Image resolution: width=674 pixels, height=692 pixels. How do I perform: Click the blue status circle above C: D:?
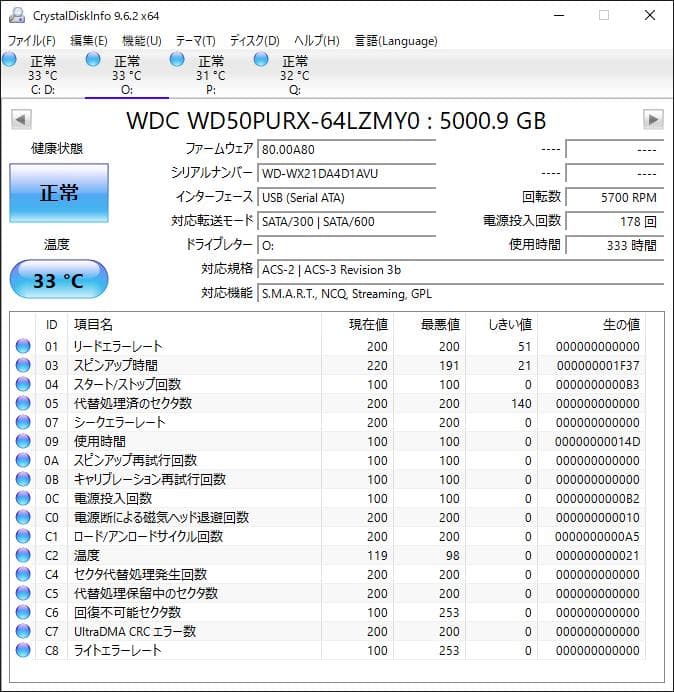click(9, 59)
